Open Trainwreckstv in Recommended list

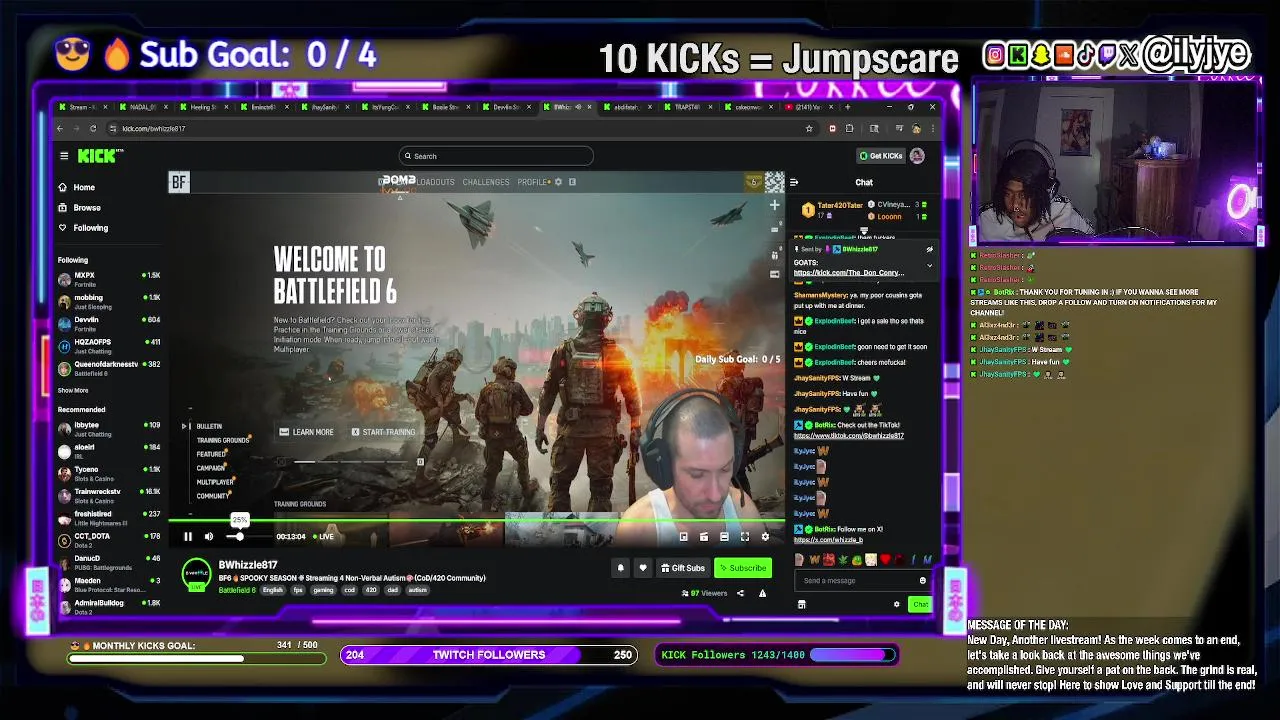pos(108,495)
